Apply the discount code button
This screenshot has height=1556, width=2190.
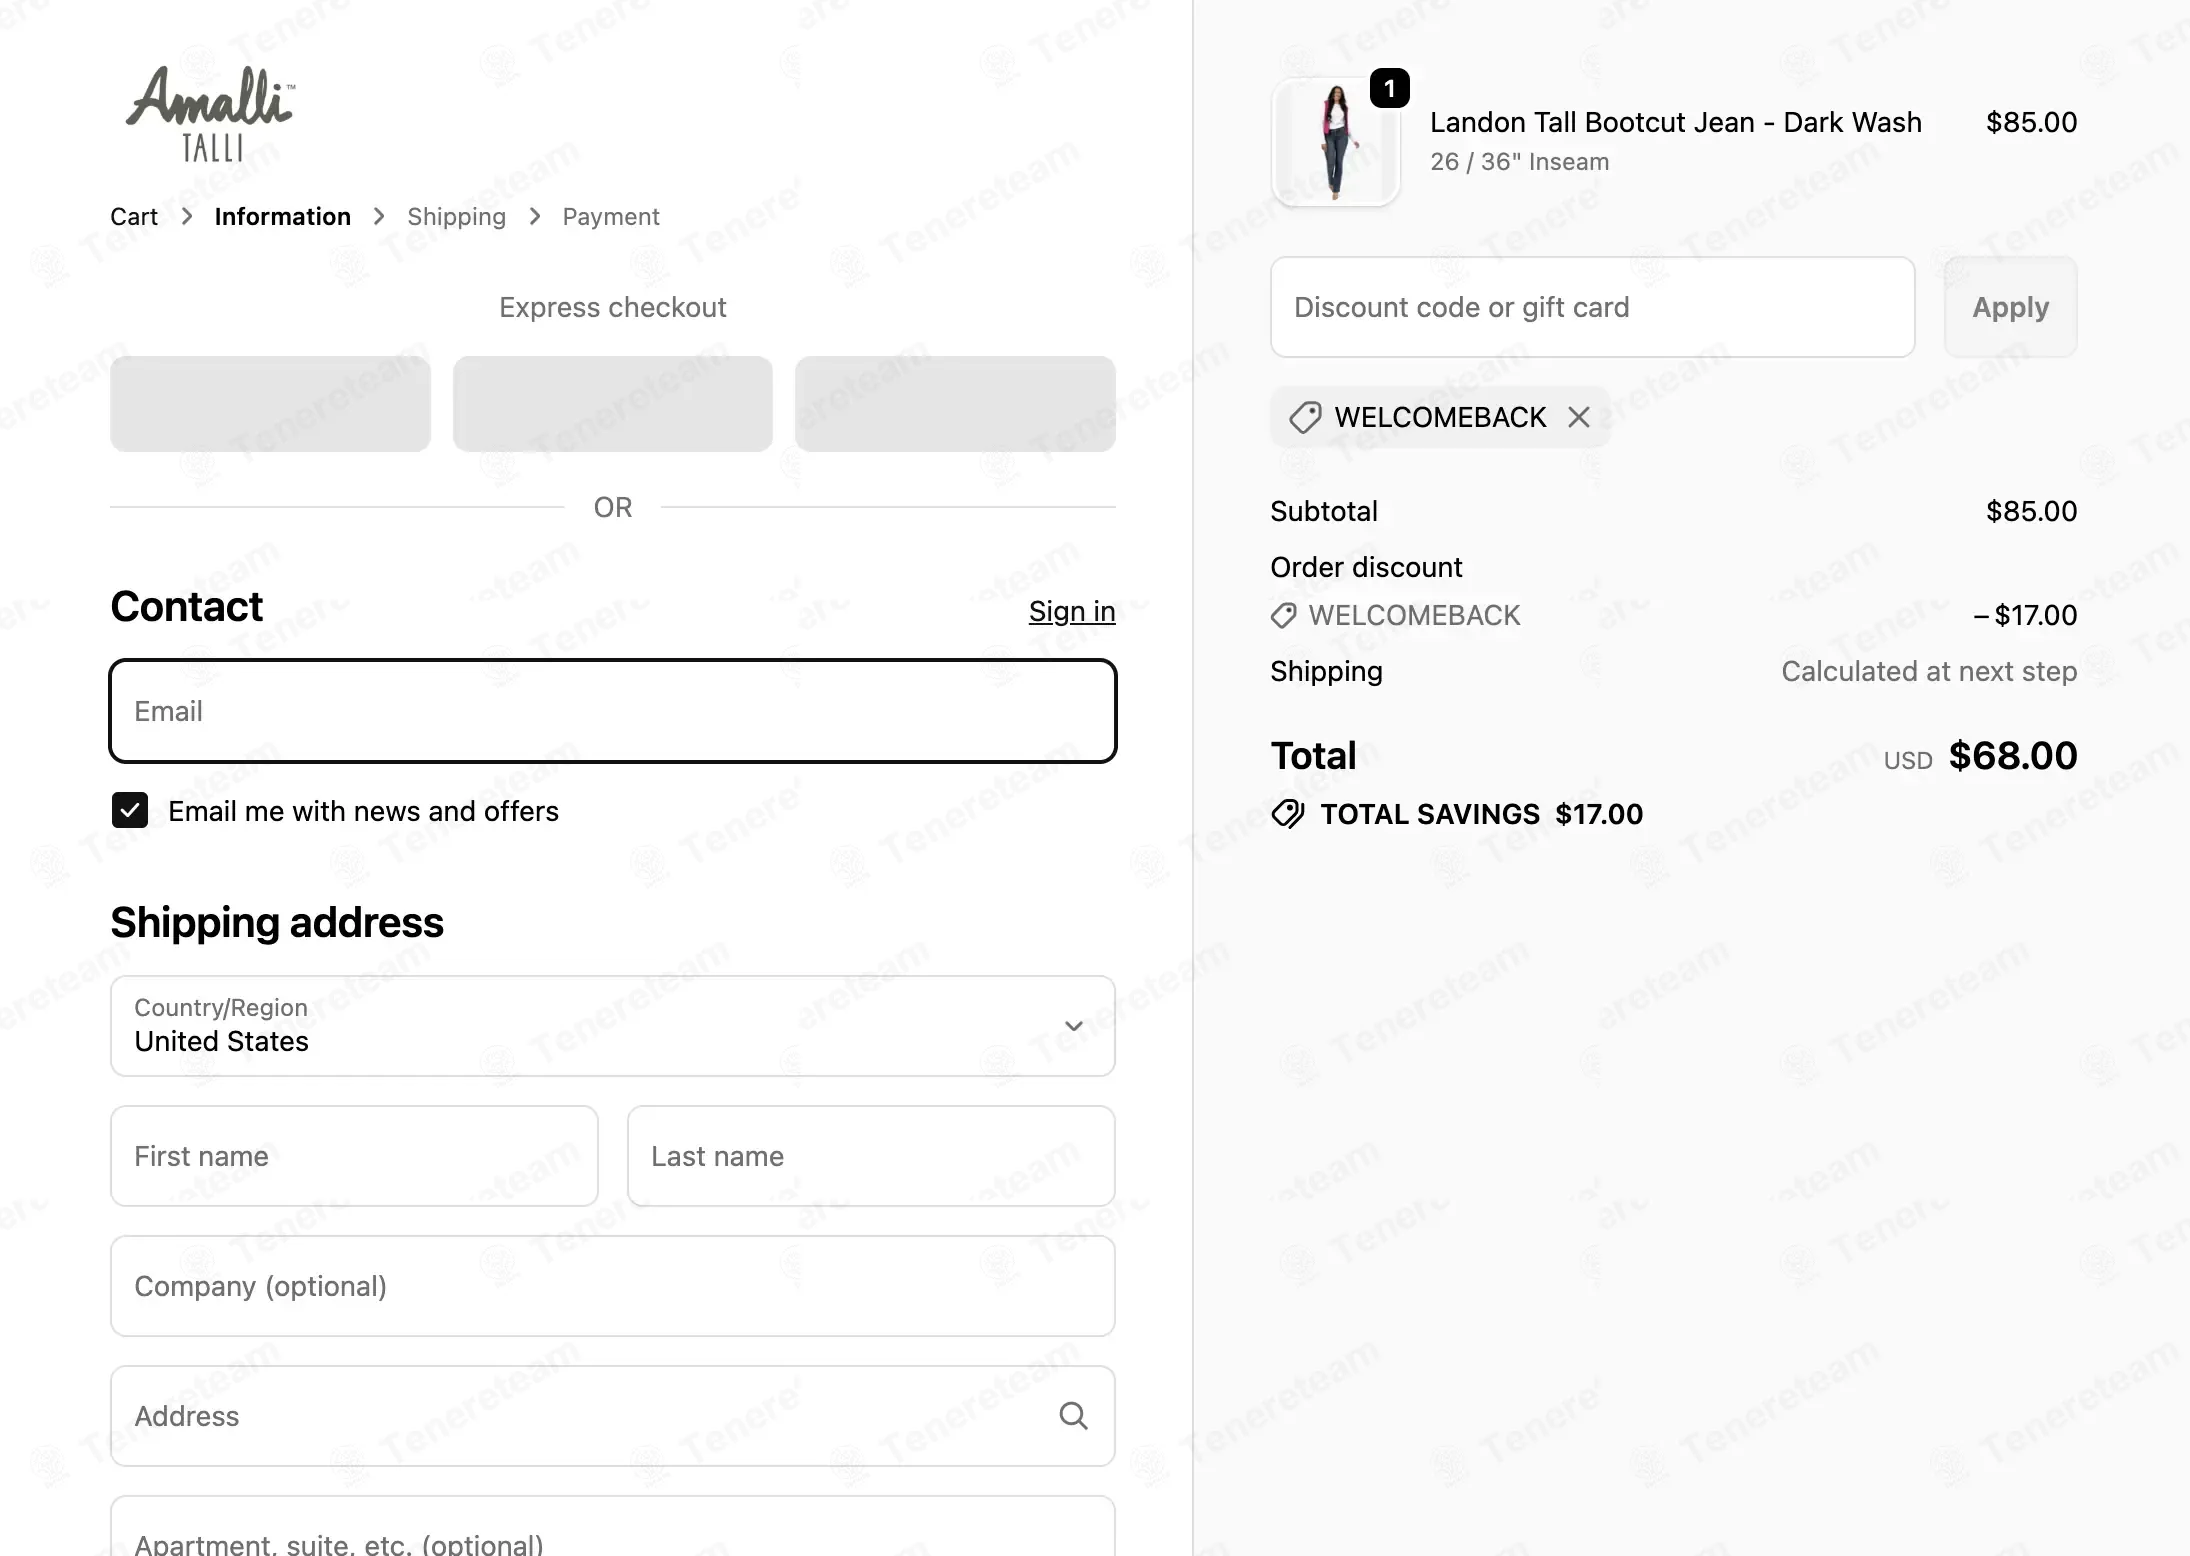pos(2010,307)
